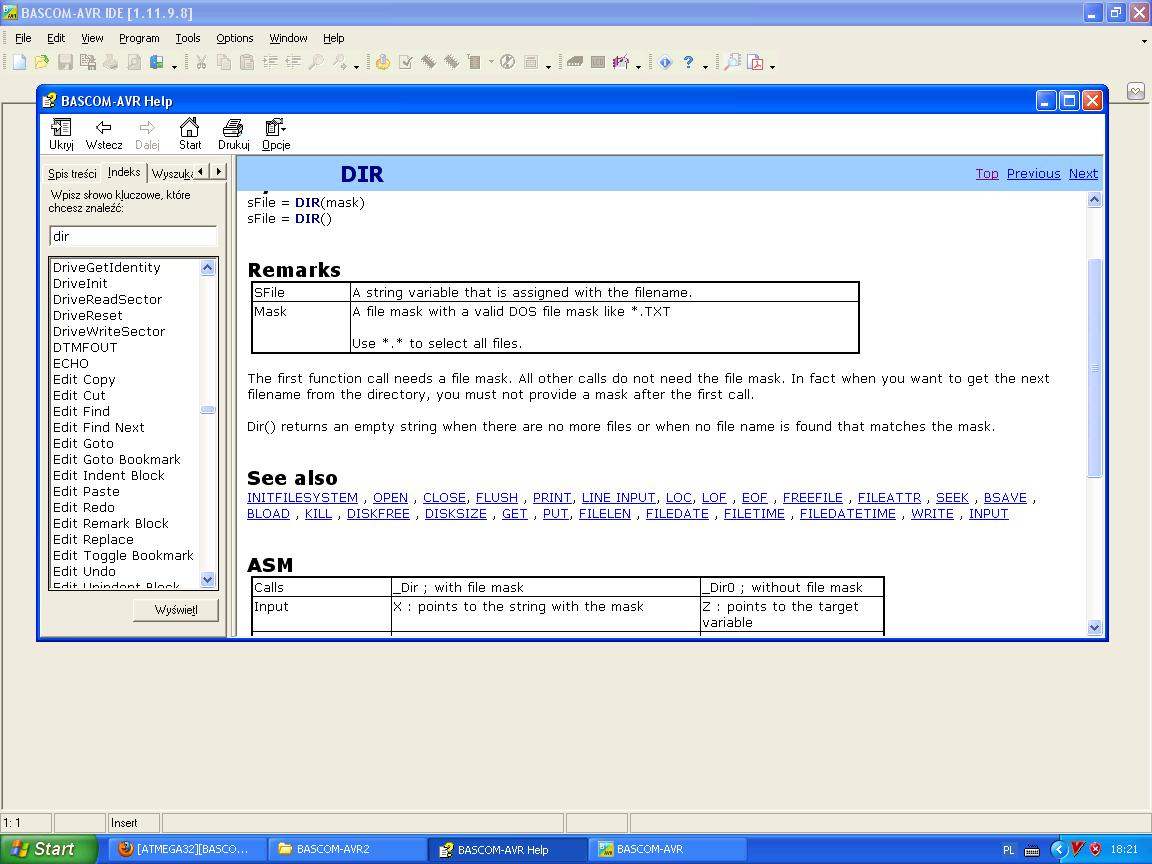Click the Next topic link
Image resolution: width=1152 pixels, height=864 pixels.
tap(1083, 174)
